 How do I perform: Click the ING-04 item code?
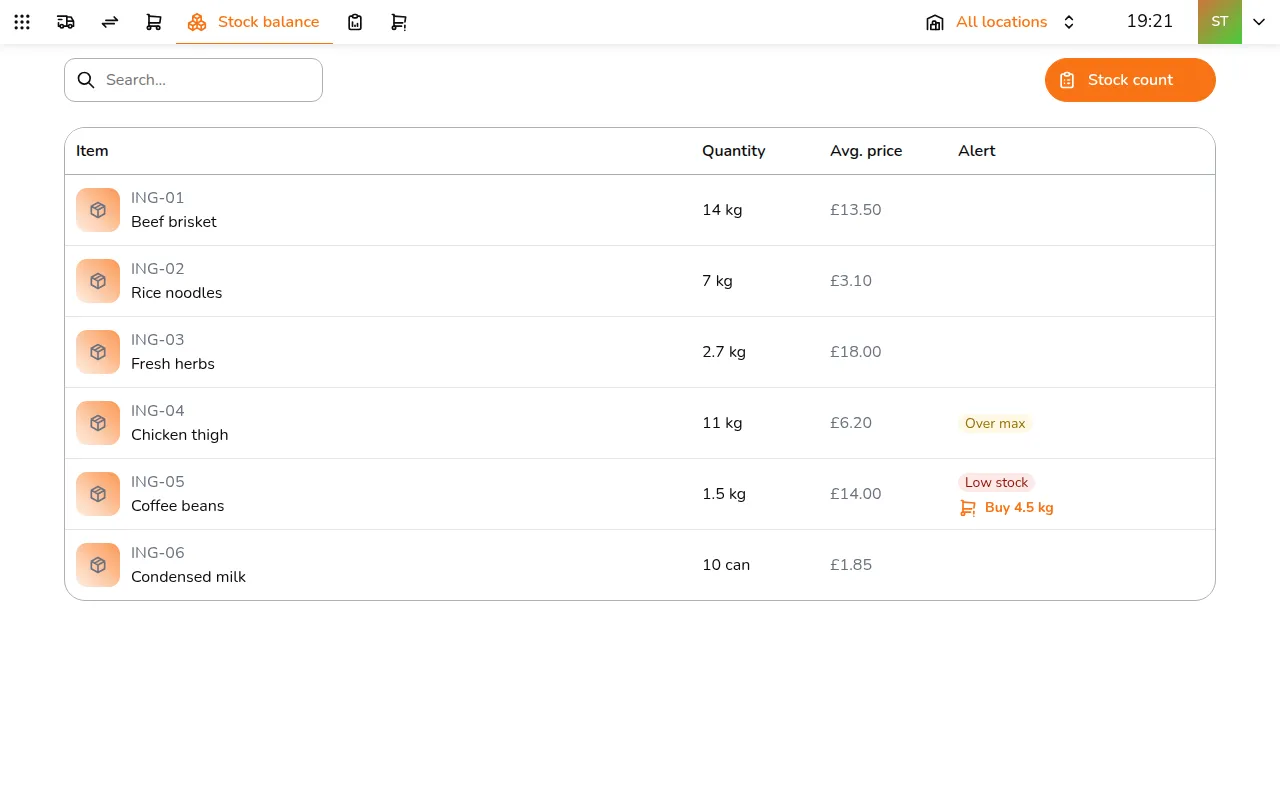(x=158, y=411)
